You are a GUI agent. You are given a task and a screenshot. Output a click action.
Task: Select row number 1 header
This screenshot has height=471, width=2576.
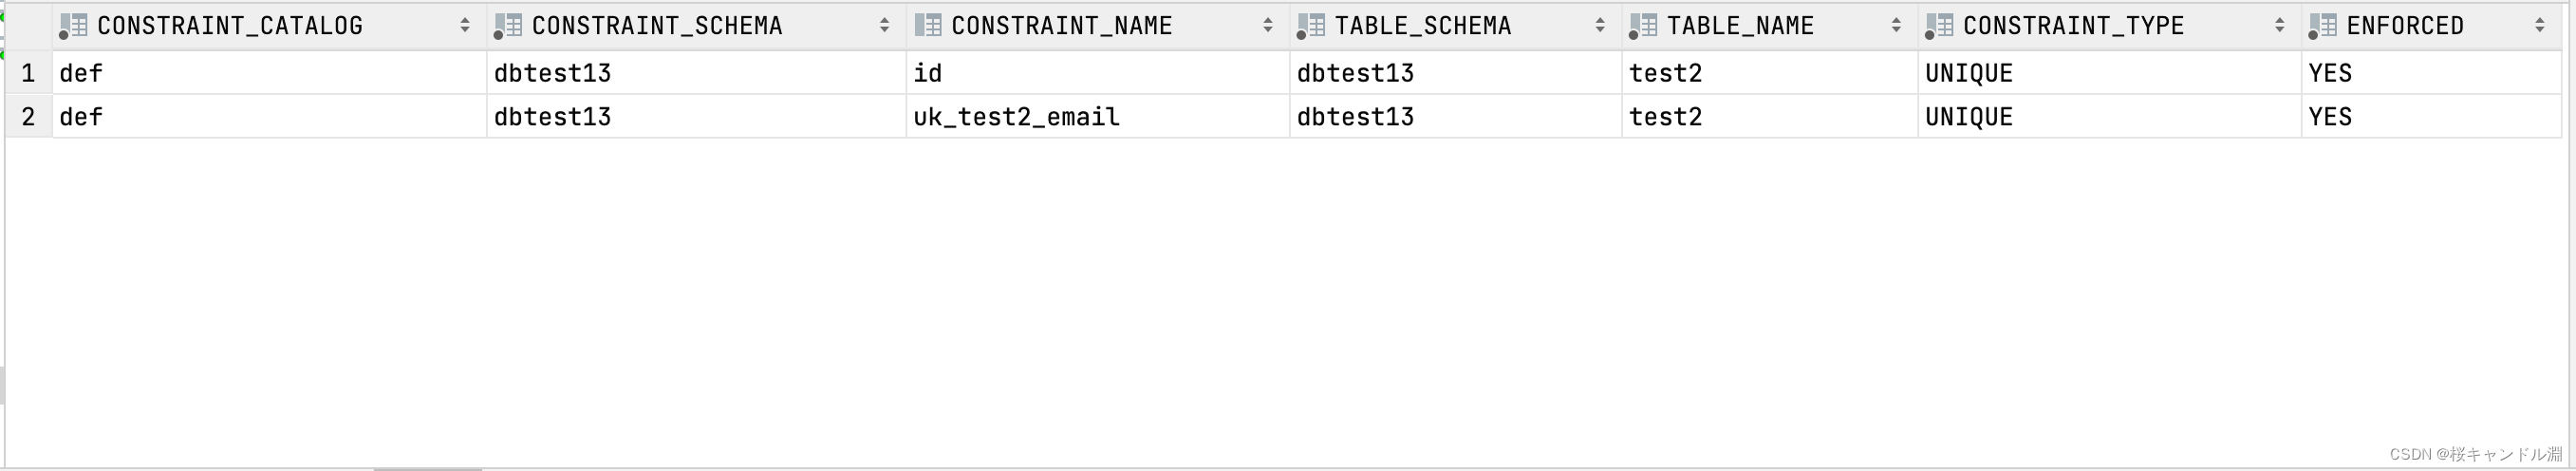[28, 73]
